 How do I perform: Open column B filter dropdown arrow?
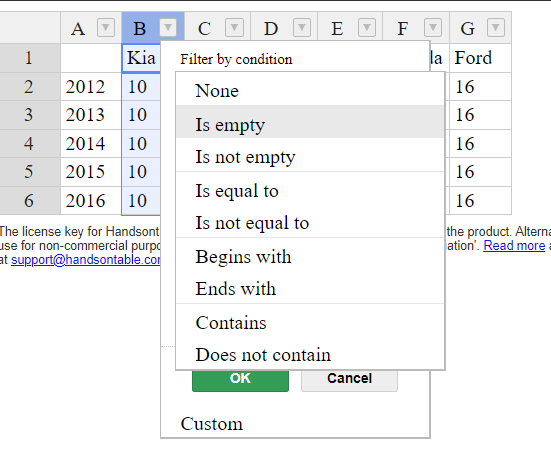pyautogui.click(x=168, y=28)
